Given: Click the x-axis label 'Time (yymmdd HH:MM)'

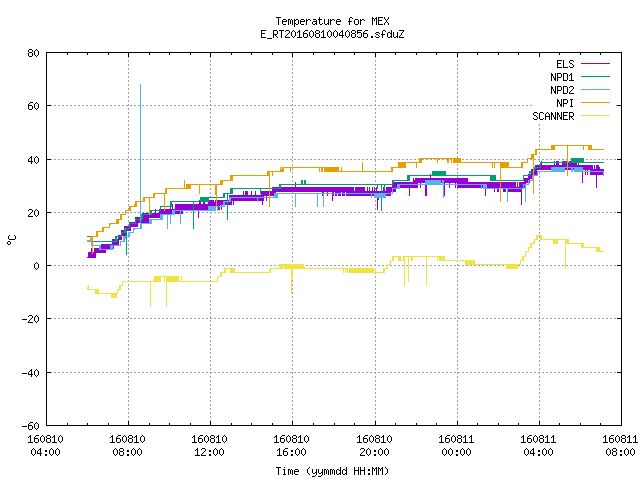Looking at the screenshot, I should point(332,471).
